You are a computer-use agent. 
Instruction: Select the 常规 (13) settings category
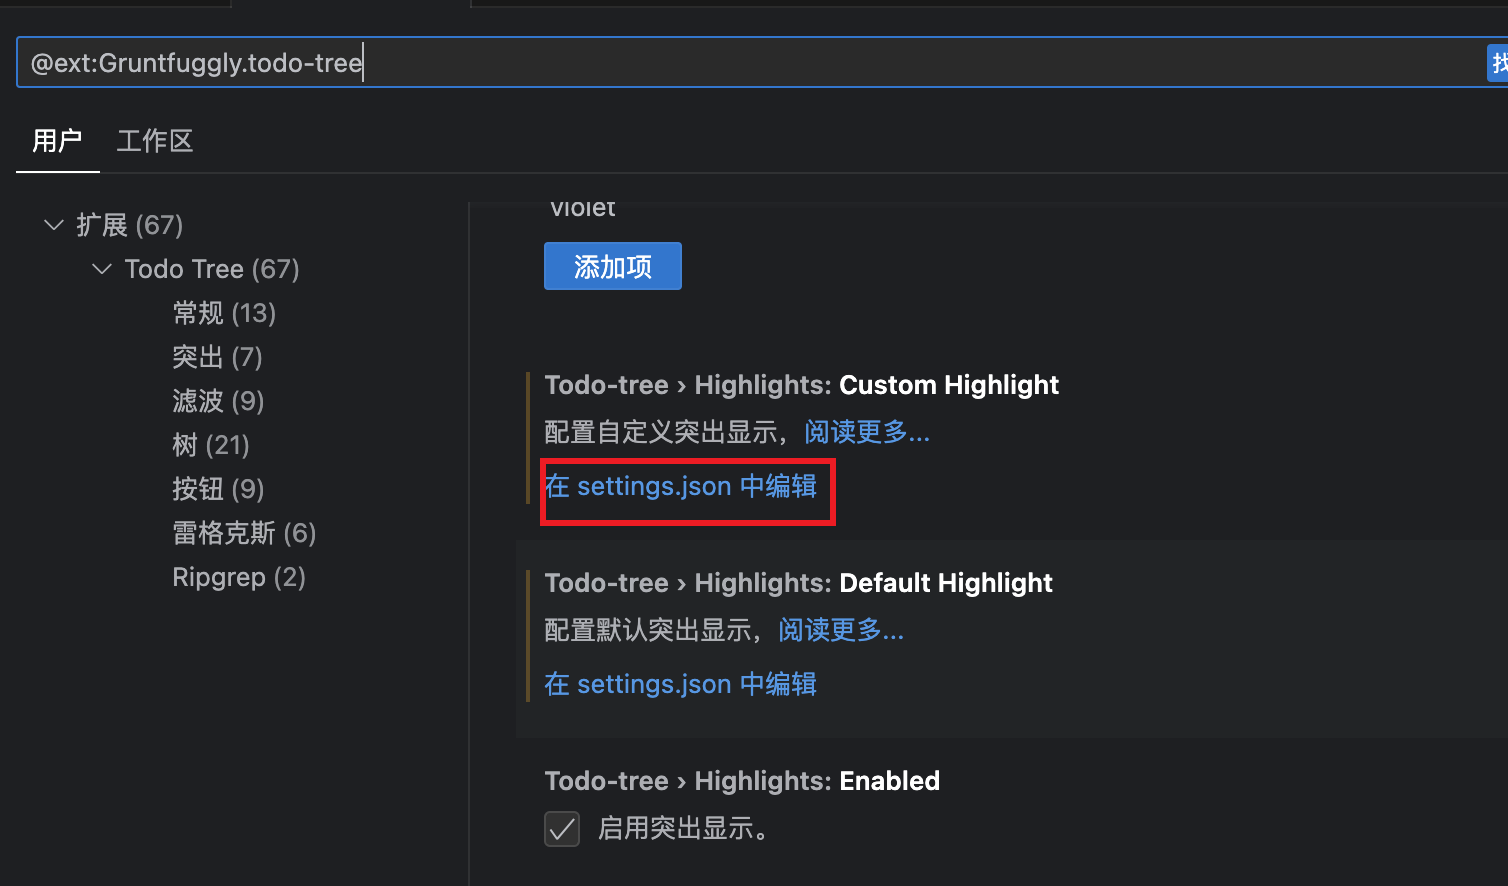pos(224,312)
